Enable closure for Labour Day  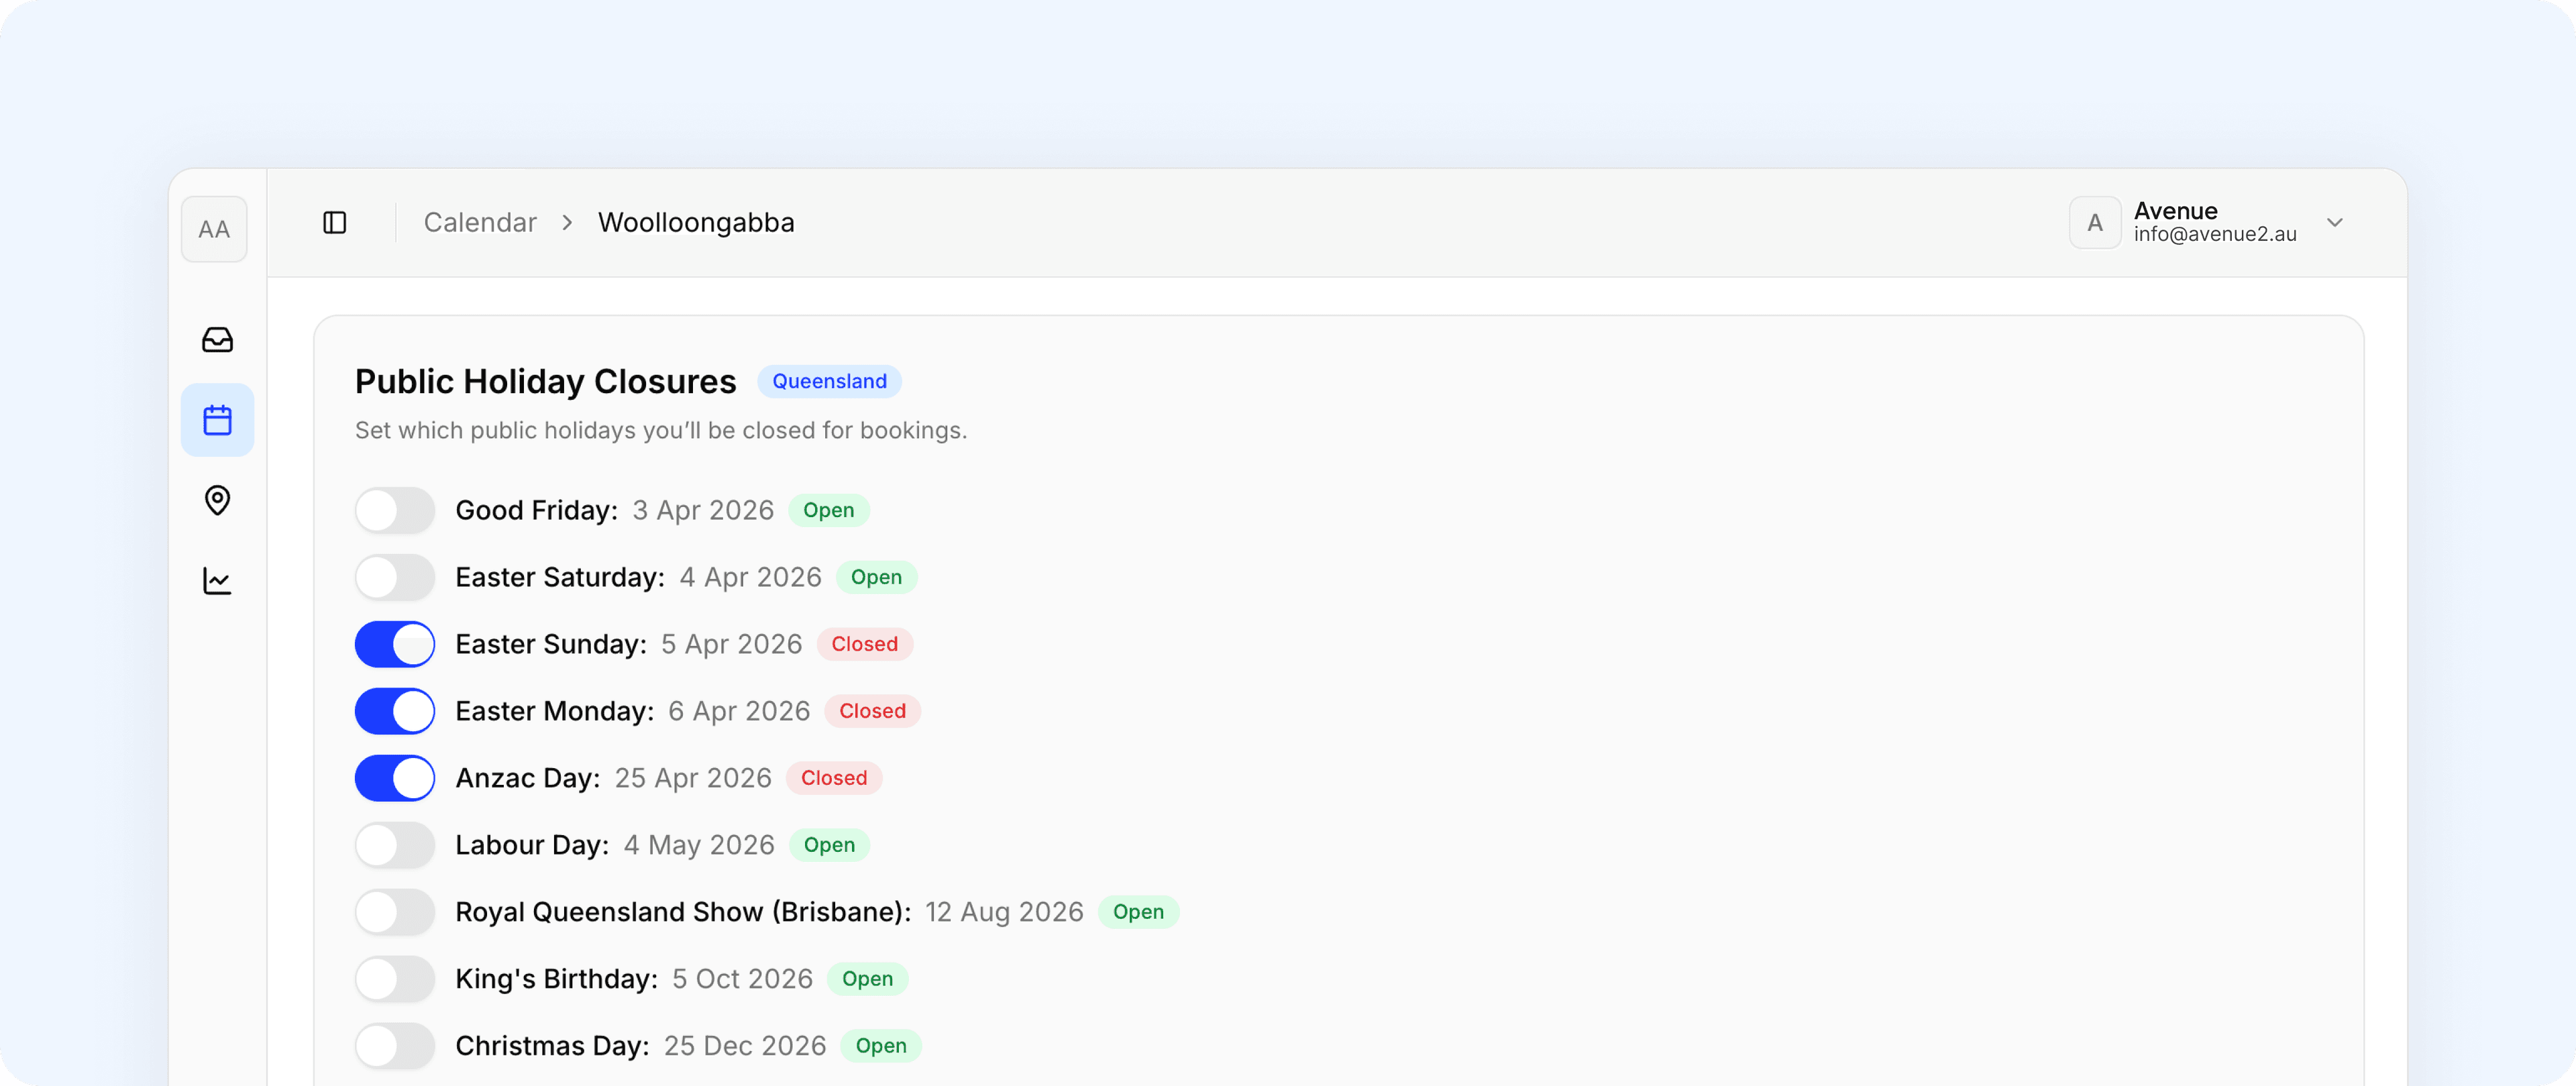coord(395,845)
